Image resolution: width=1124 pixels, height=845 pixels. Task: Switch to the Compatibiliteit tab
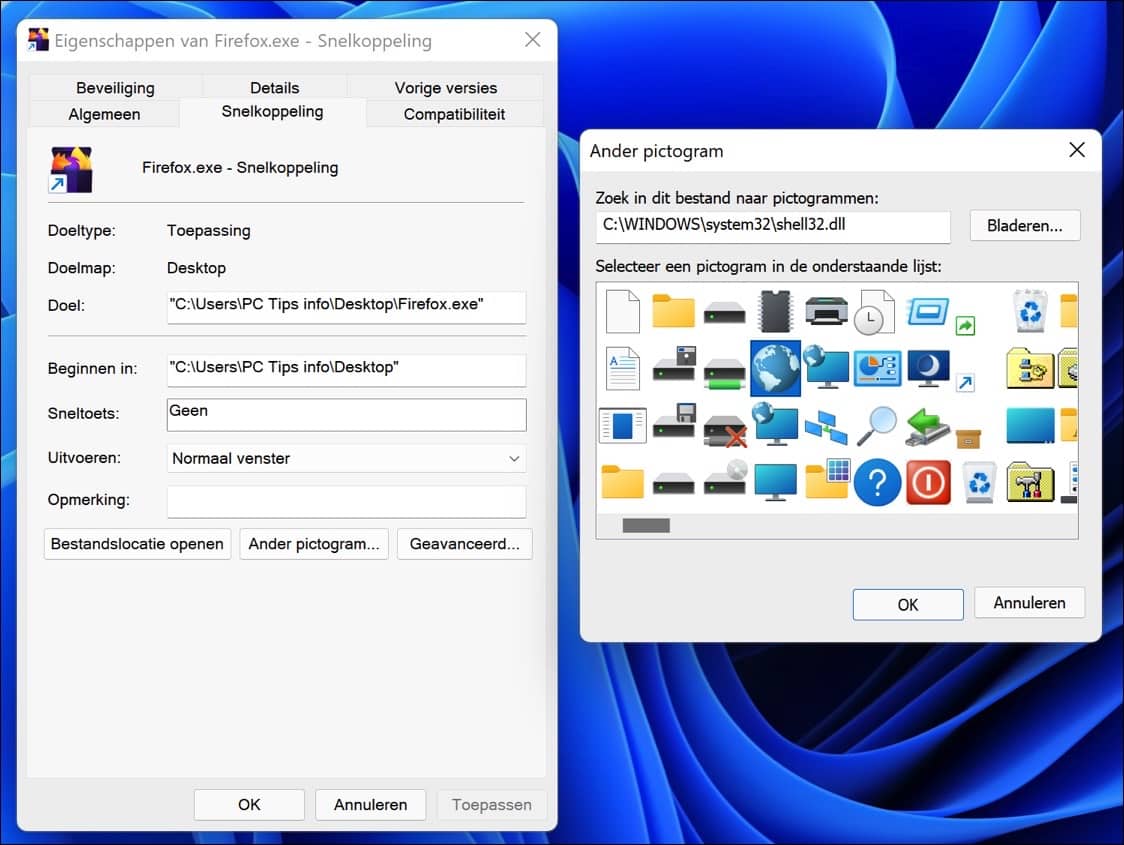click(455, 114)
